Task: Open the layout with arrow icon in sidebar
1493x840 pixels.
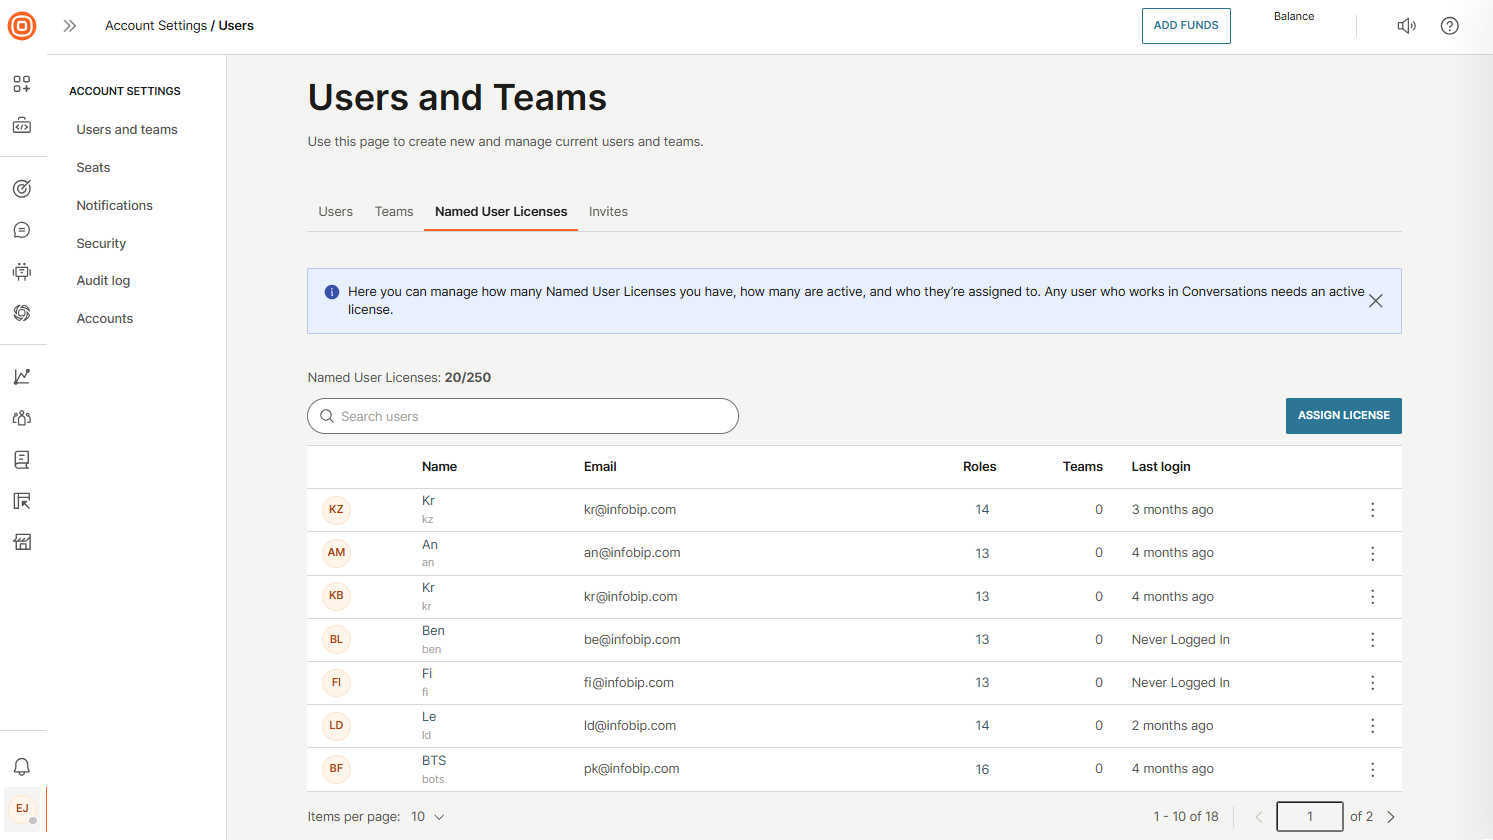Action: [x=22, y=501]
